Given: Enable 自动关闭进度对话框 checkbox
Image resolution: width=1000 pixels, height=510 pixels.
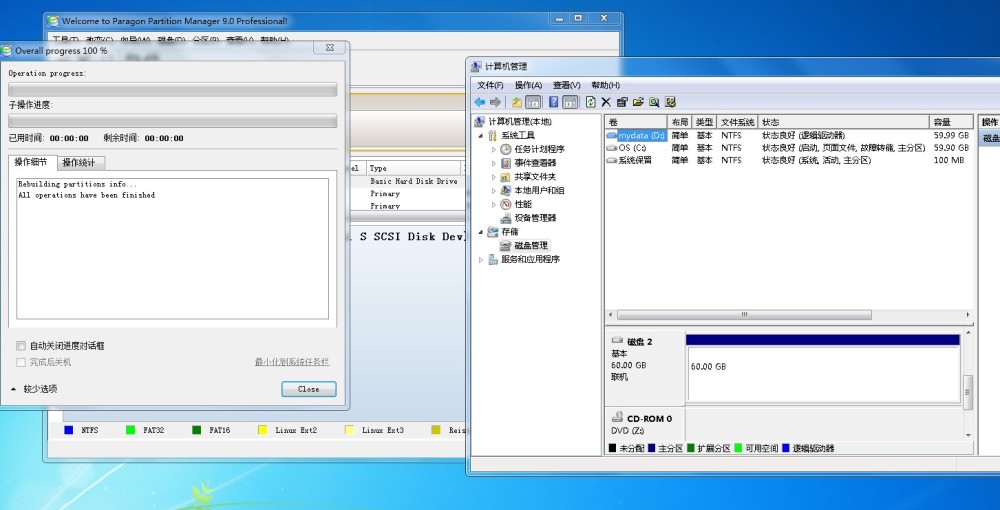Looking at the screenshot, I should tap(21, 346).
